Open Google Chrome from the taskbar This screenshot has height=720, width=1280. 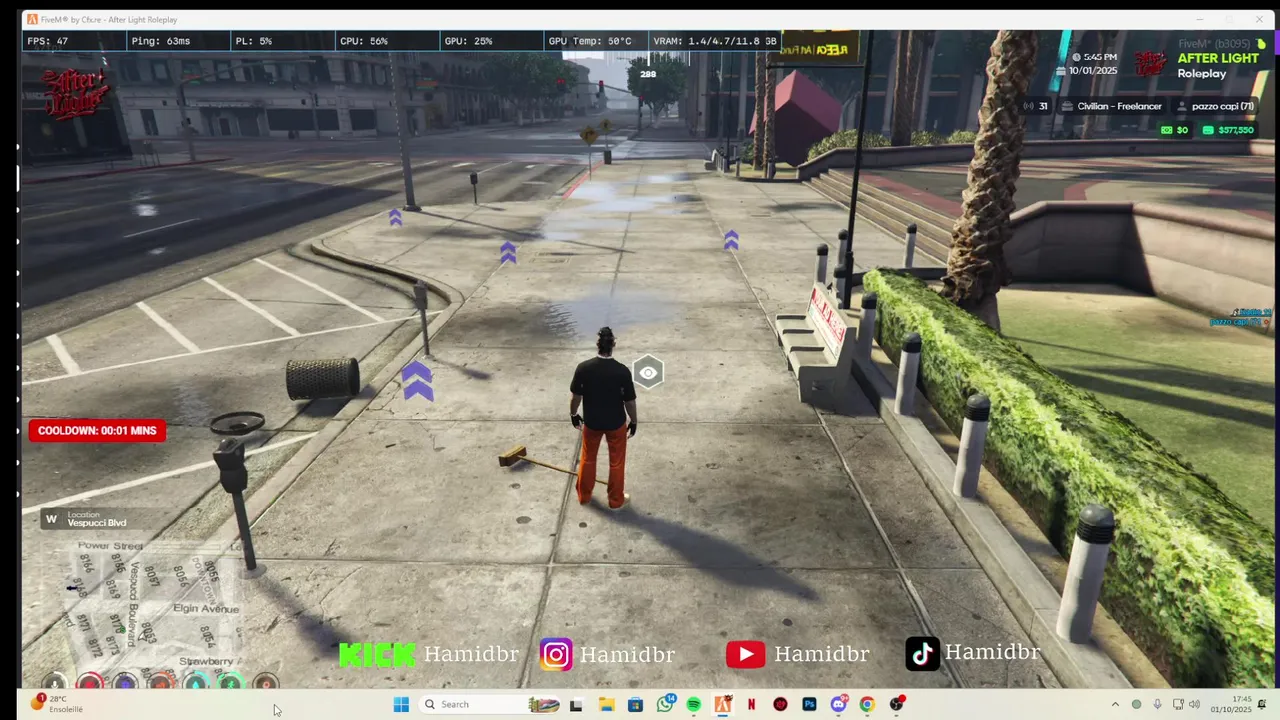(867, 704)
